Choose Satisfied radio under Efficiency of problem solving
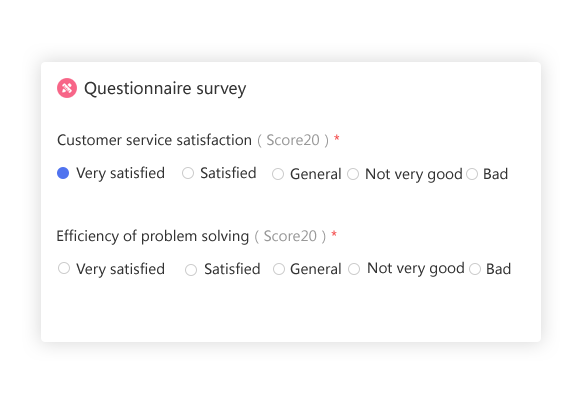The image size is (582, 404). click(x=191, y=270)
